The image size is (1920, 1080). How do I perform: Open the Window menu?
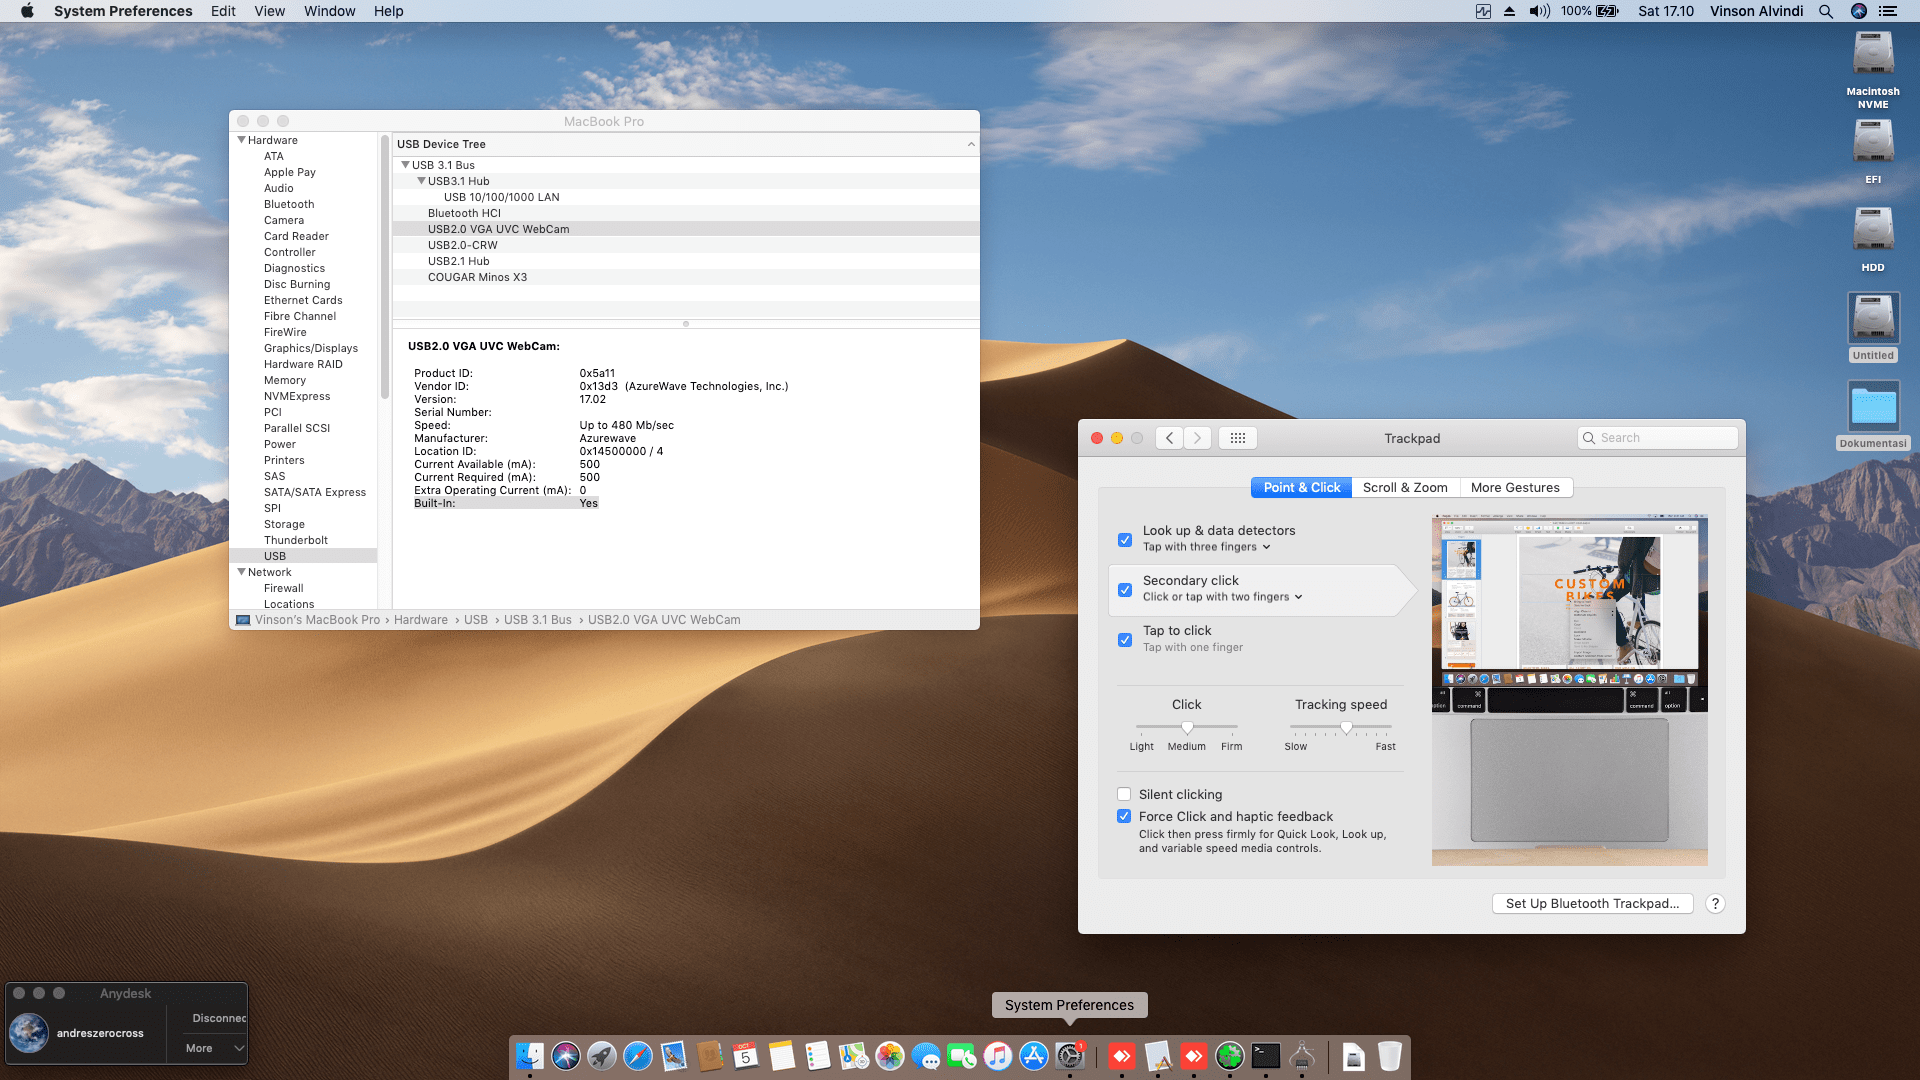coord(329,11)
